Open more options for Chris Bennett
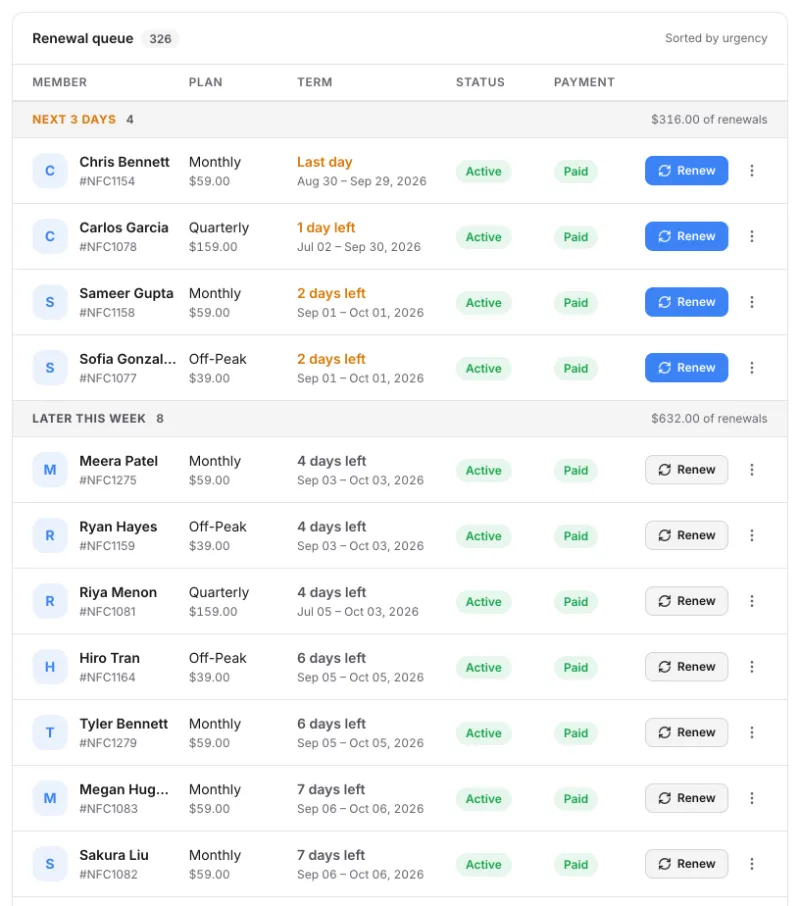The image size is (800, 906). click(x=751, y=170)
